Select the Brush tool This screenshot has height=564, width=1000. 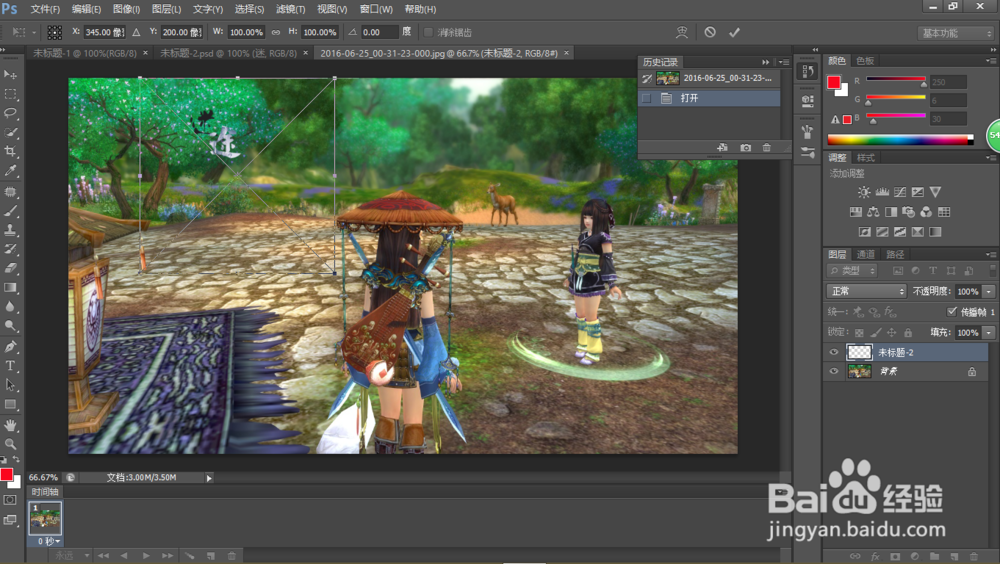pos(10,211)
